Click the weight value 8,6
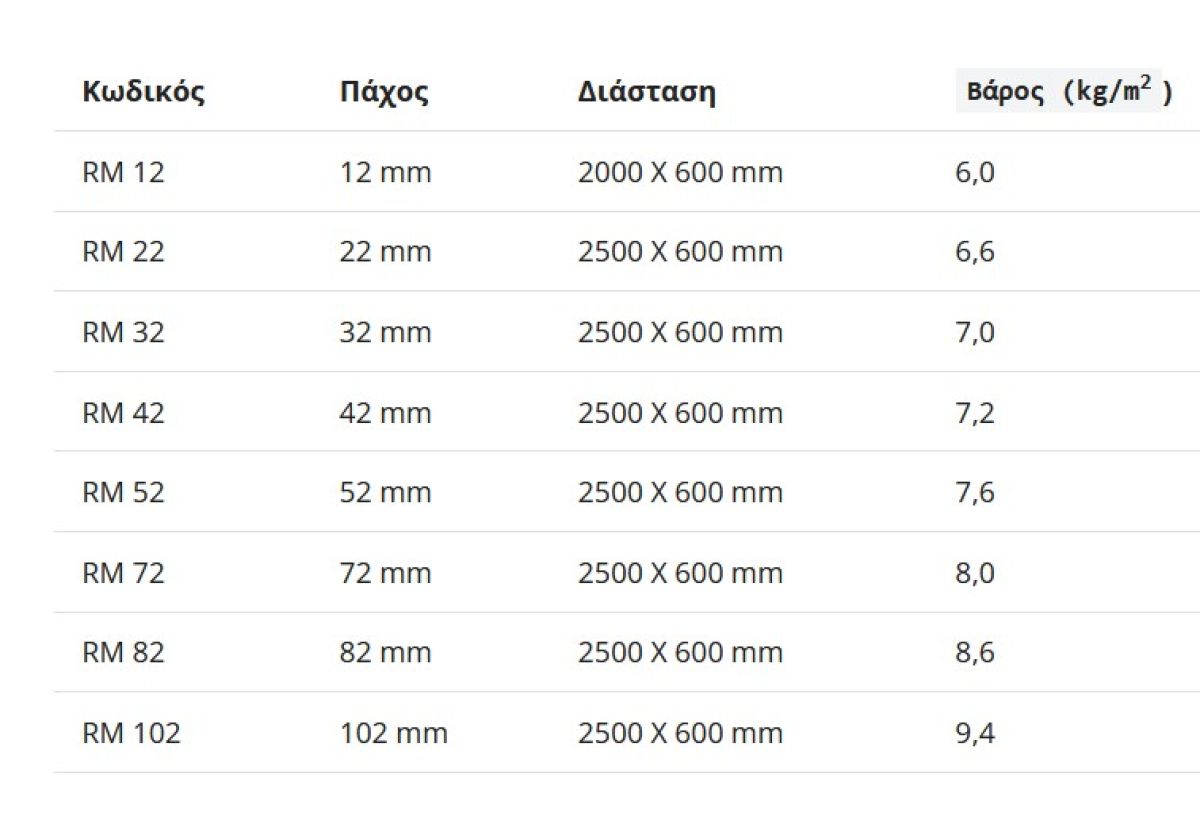 pos(975,653)
